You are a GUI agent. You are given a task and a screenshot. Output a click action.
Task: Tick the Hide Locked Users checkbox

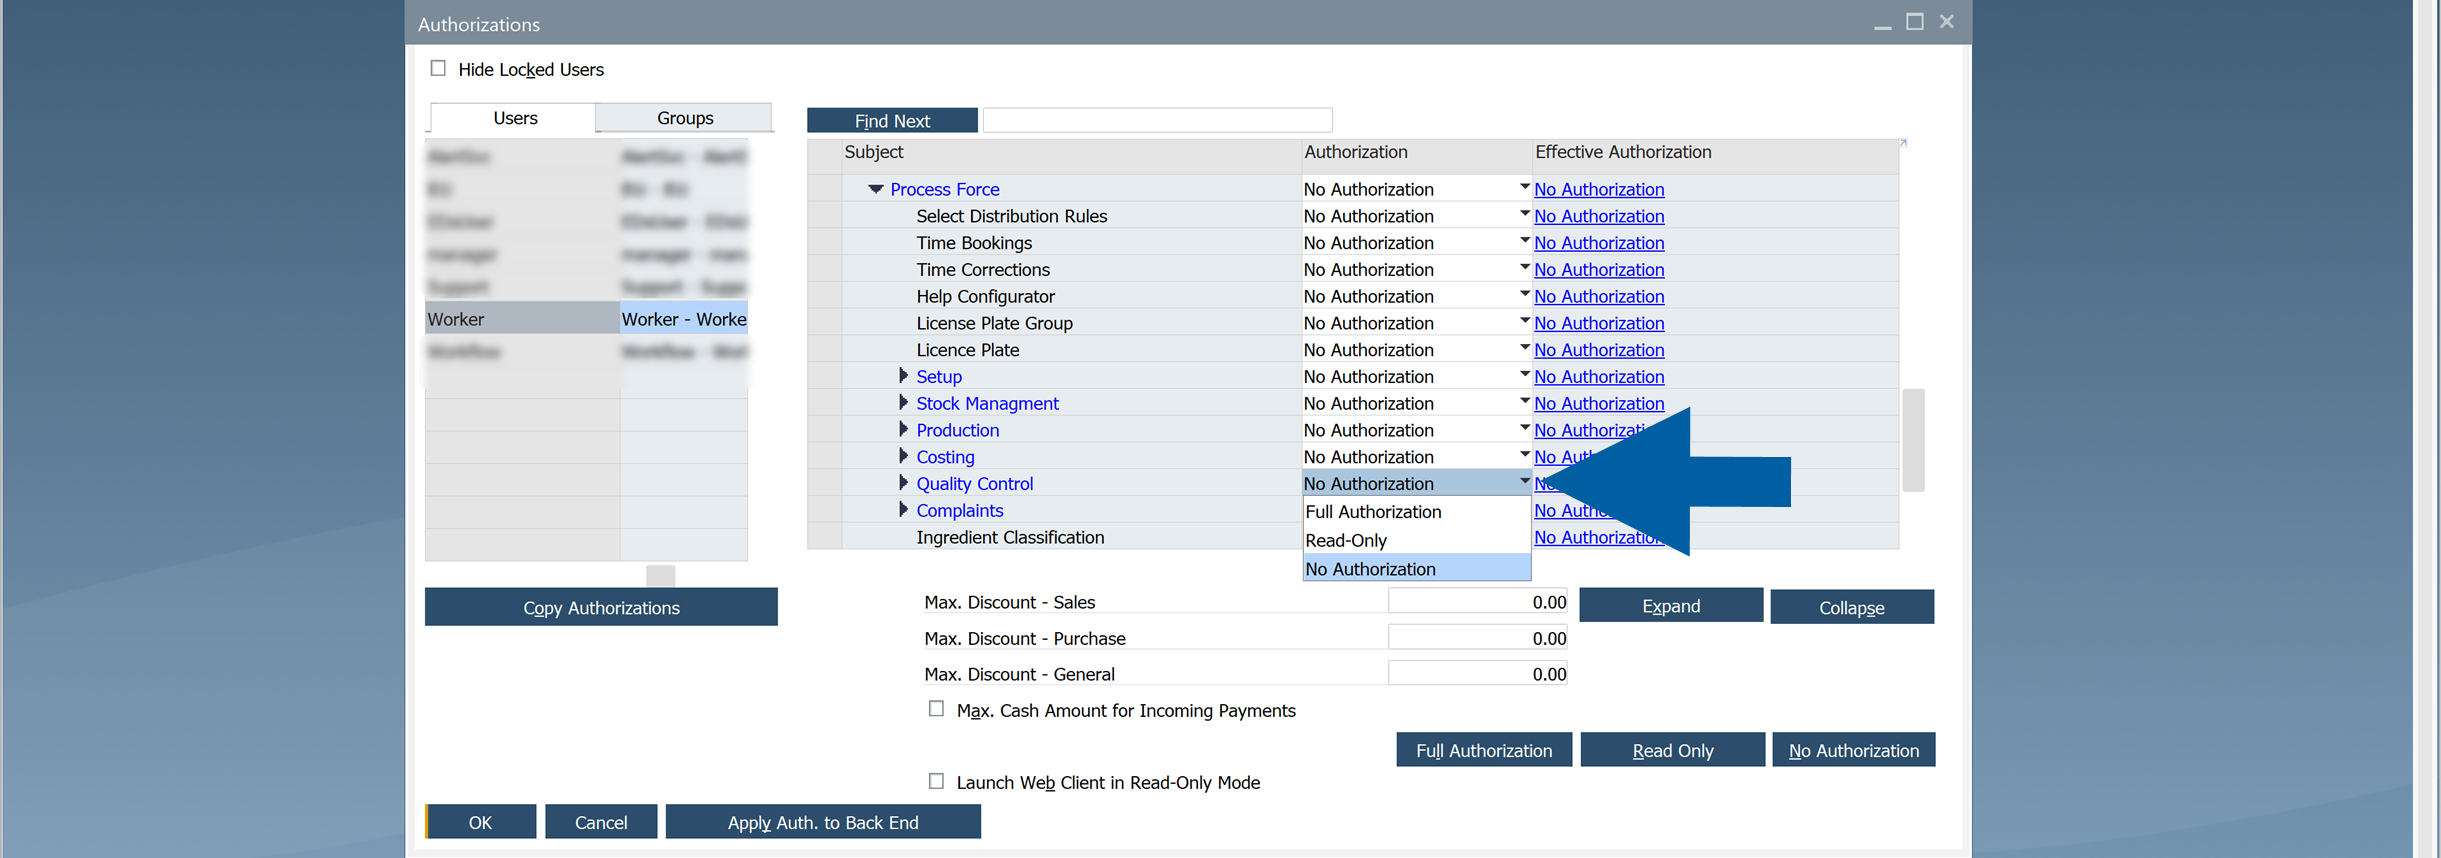tap(438, 68)
